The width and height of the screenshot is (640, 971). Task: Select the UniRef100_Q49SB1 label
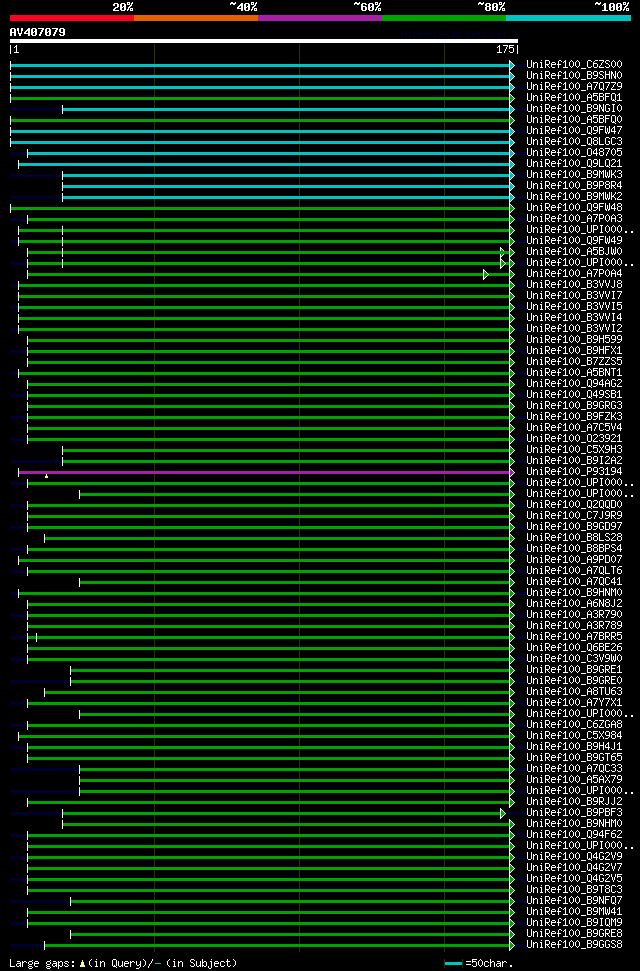(574, 394)
